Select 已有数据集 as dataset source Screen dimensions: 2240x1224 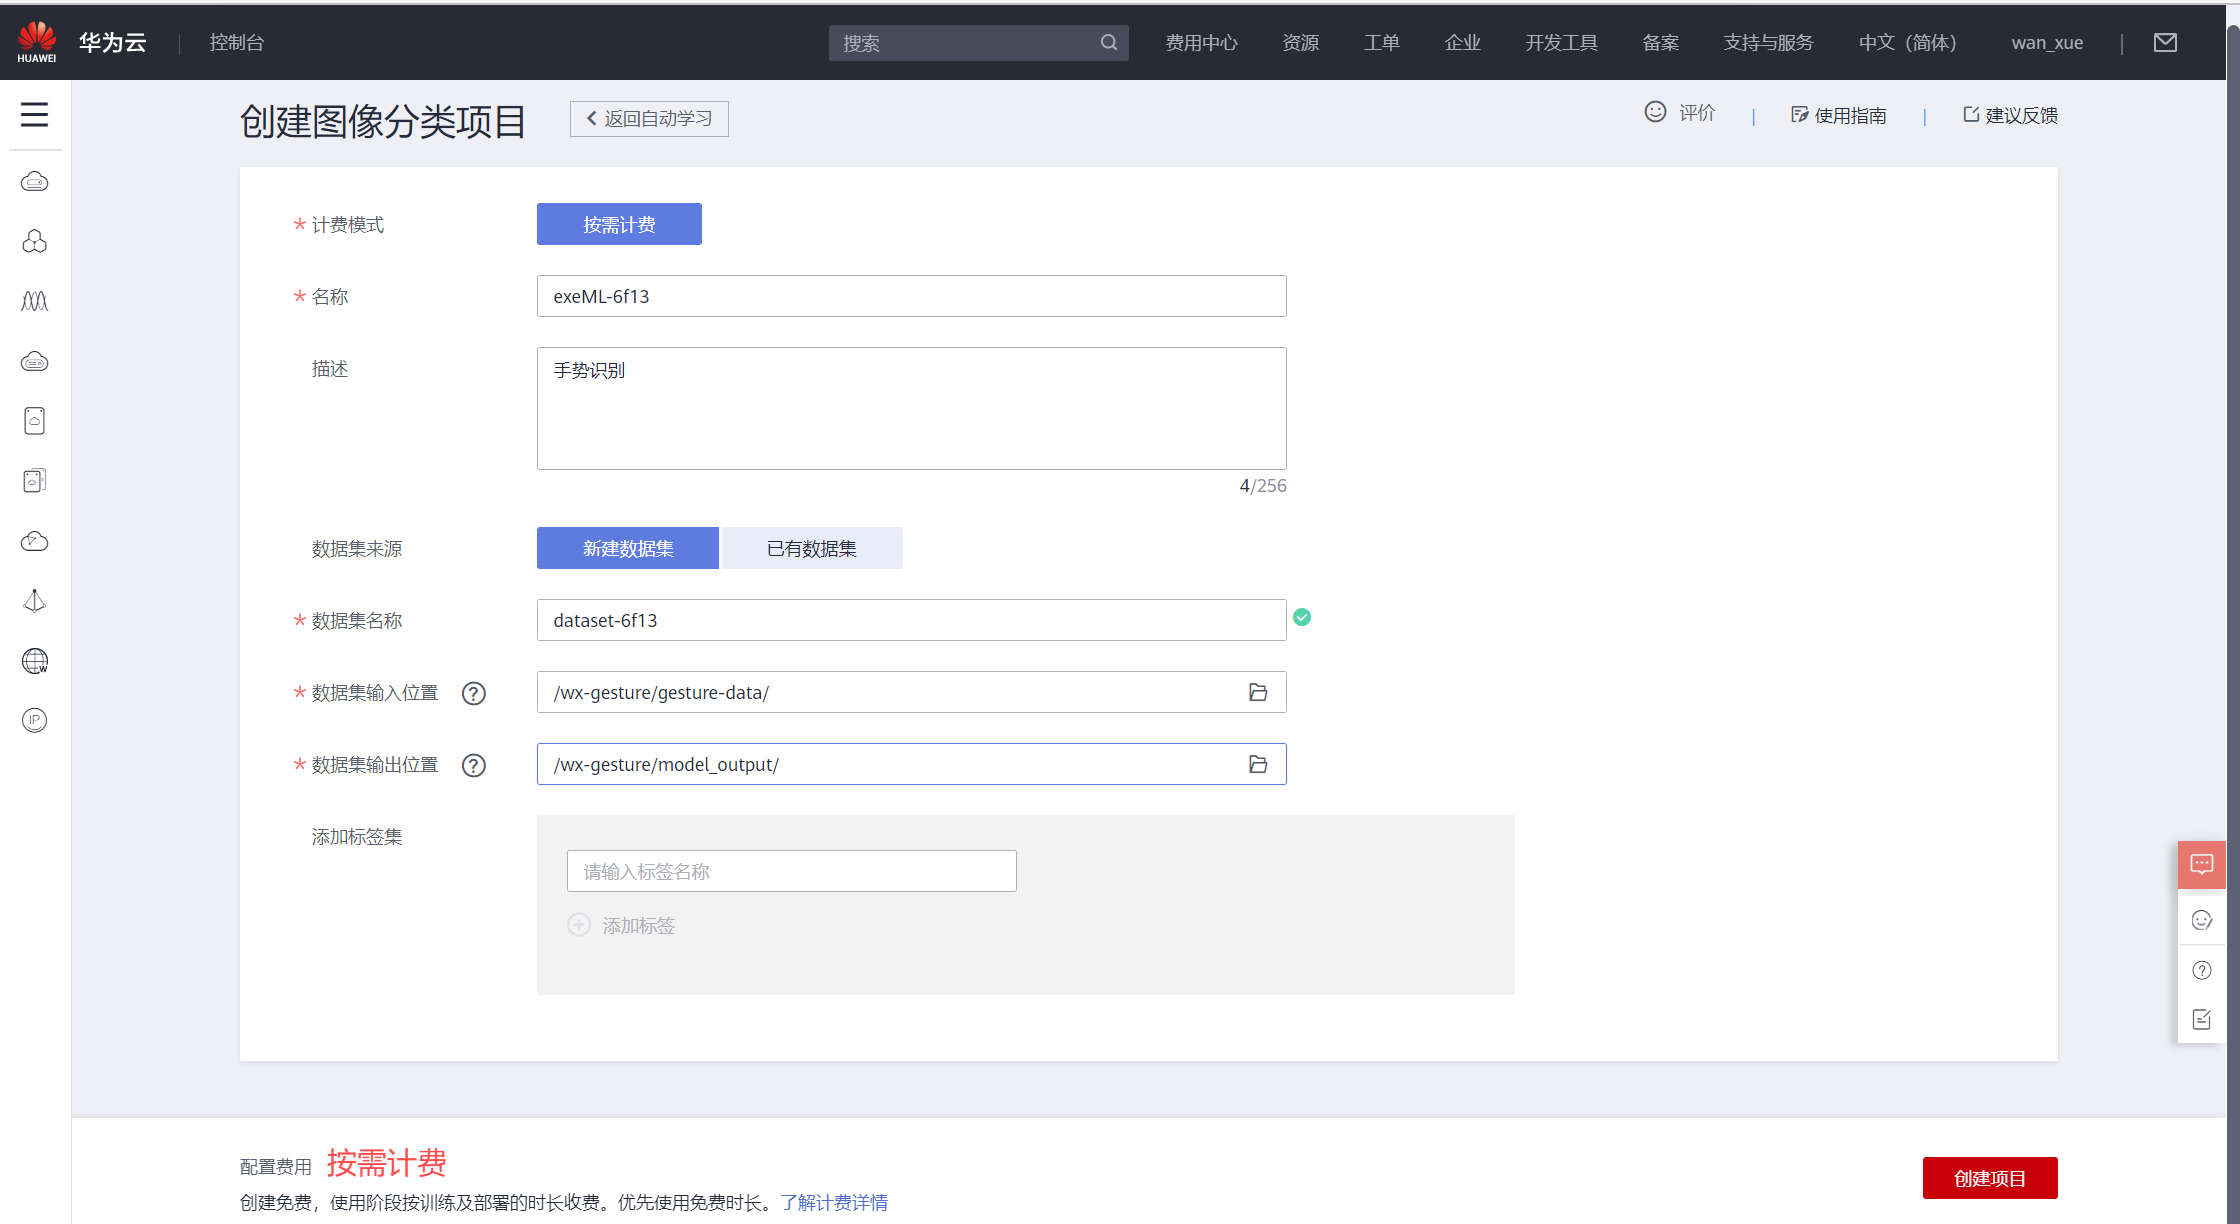(x=811, y=548)
